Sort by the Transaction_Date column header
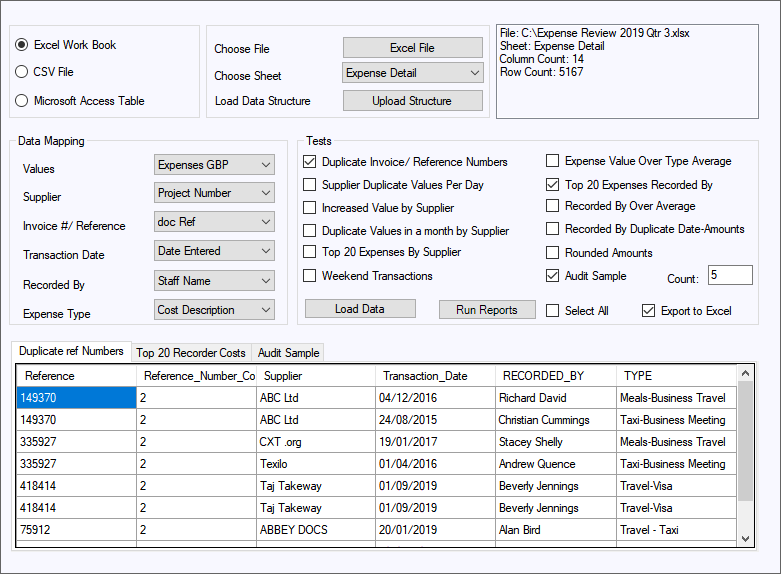The width and height of the screenshot is (781, 574). (x=435, y=376)
